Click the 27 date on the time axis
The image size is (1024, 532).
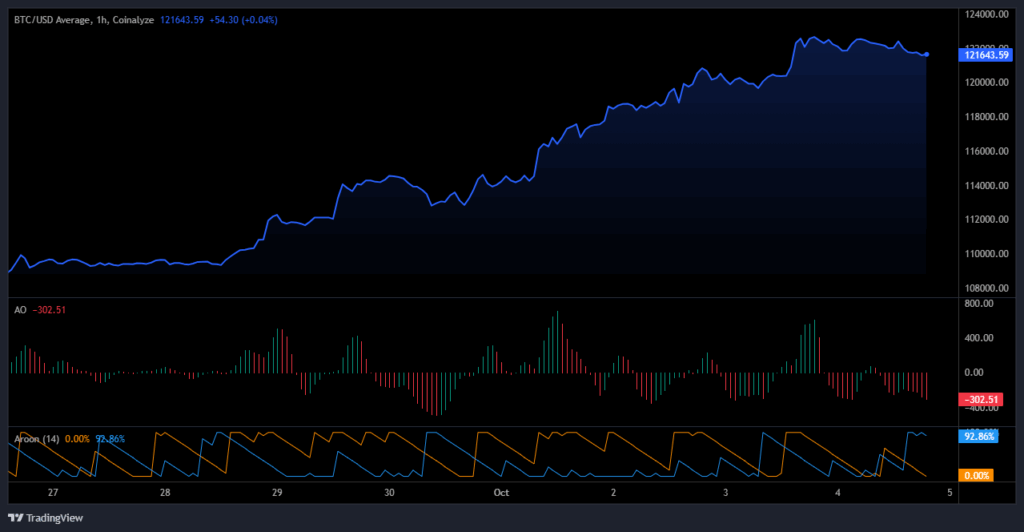tap(53, 493)
